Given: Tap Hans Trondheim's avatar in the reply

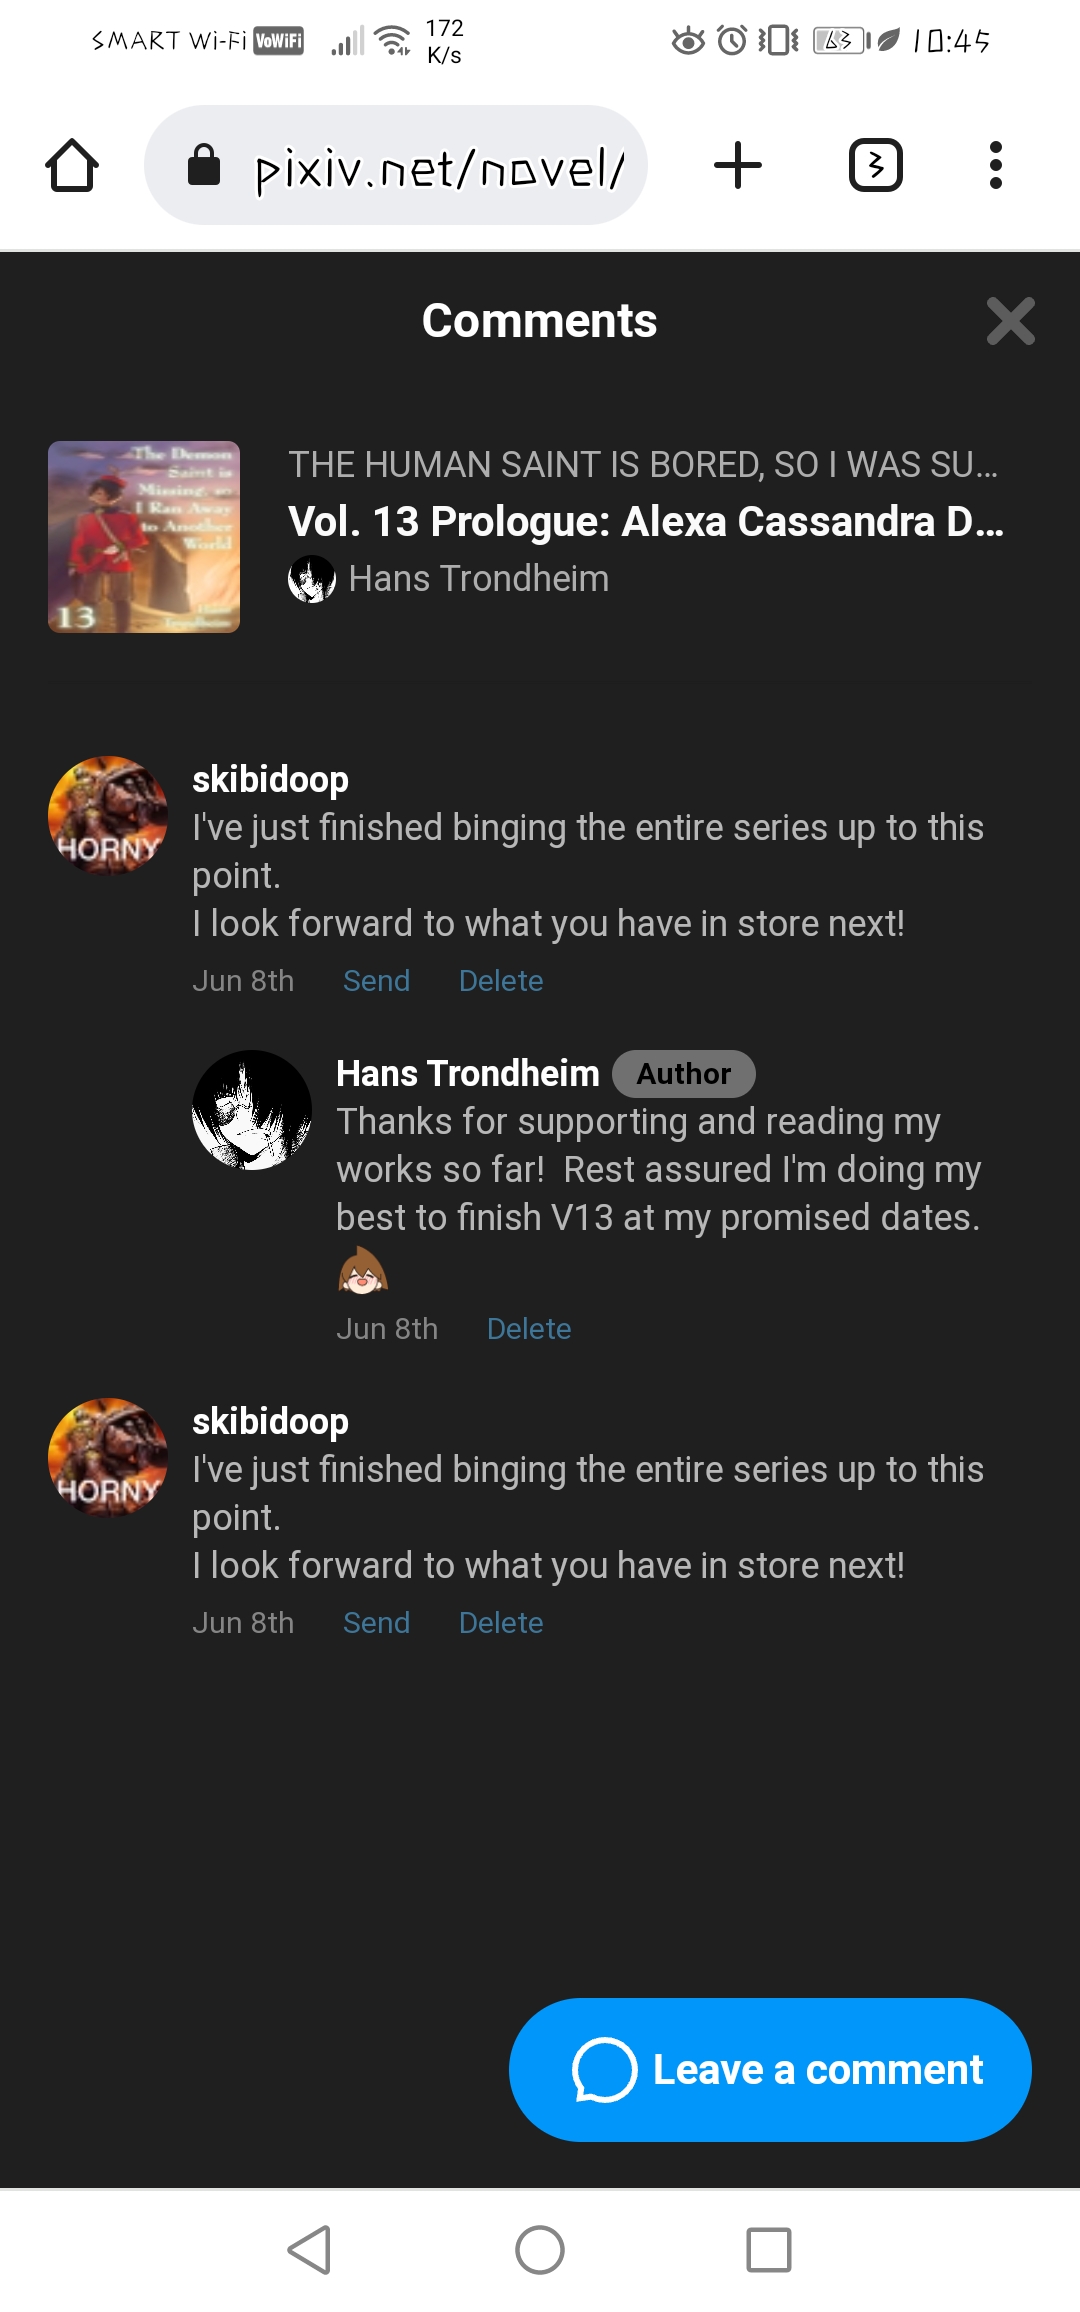Looking at the screenshot, I should [252, 1110].
